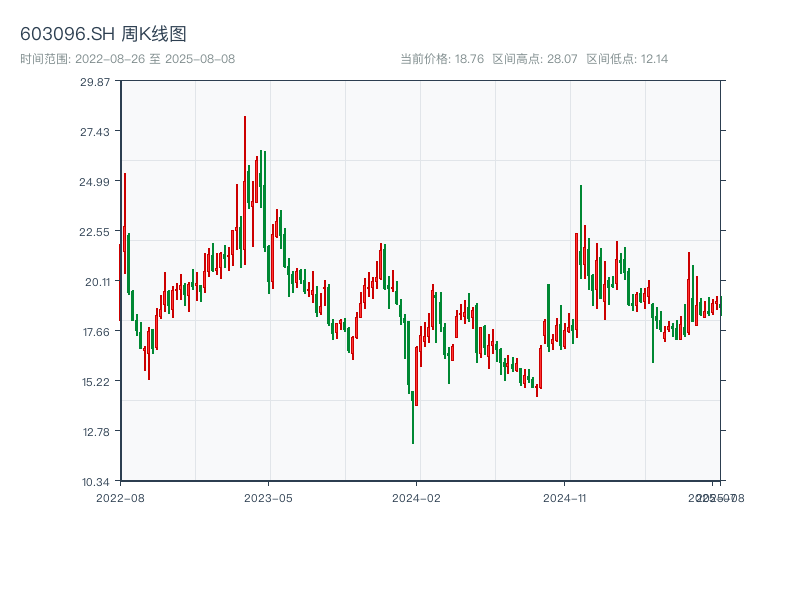Click the y-axis label 17.66
This screenshot has height=600, width=800.
coord(96,332)
